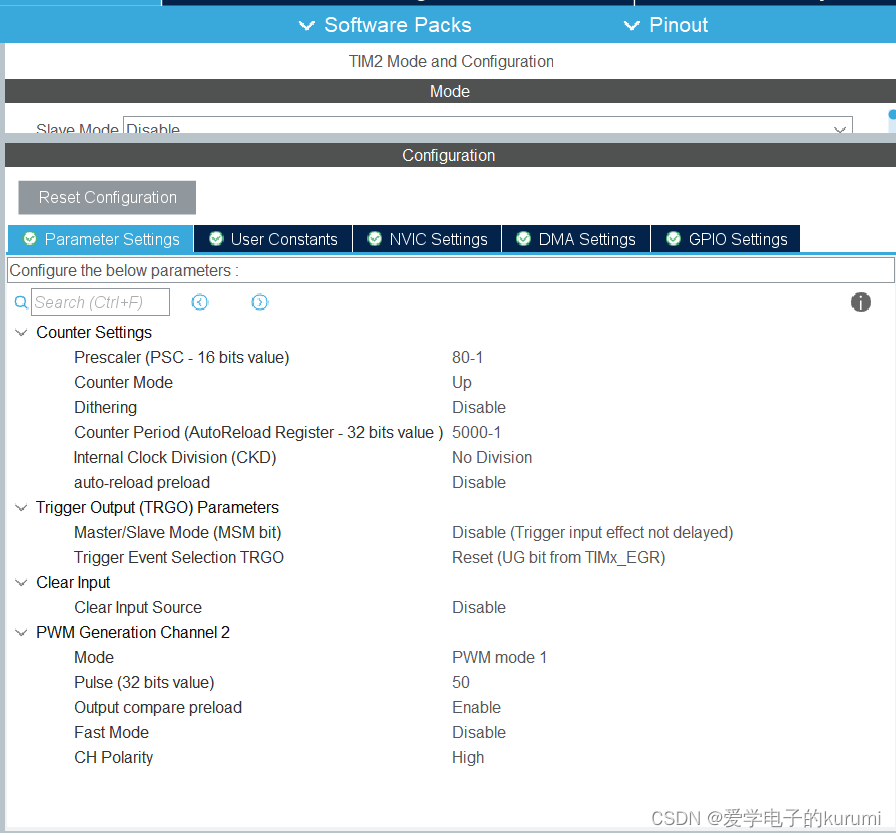Open the Pinout menu

[x=665, y=25]
